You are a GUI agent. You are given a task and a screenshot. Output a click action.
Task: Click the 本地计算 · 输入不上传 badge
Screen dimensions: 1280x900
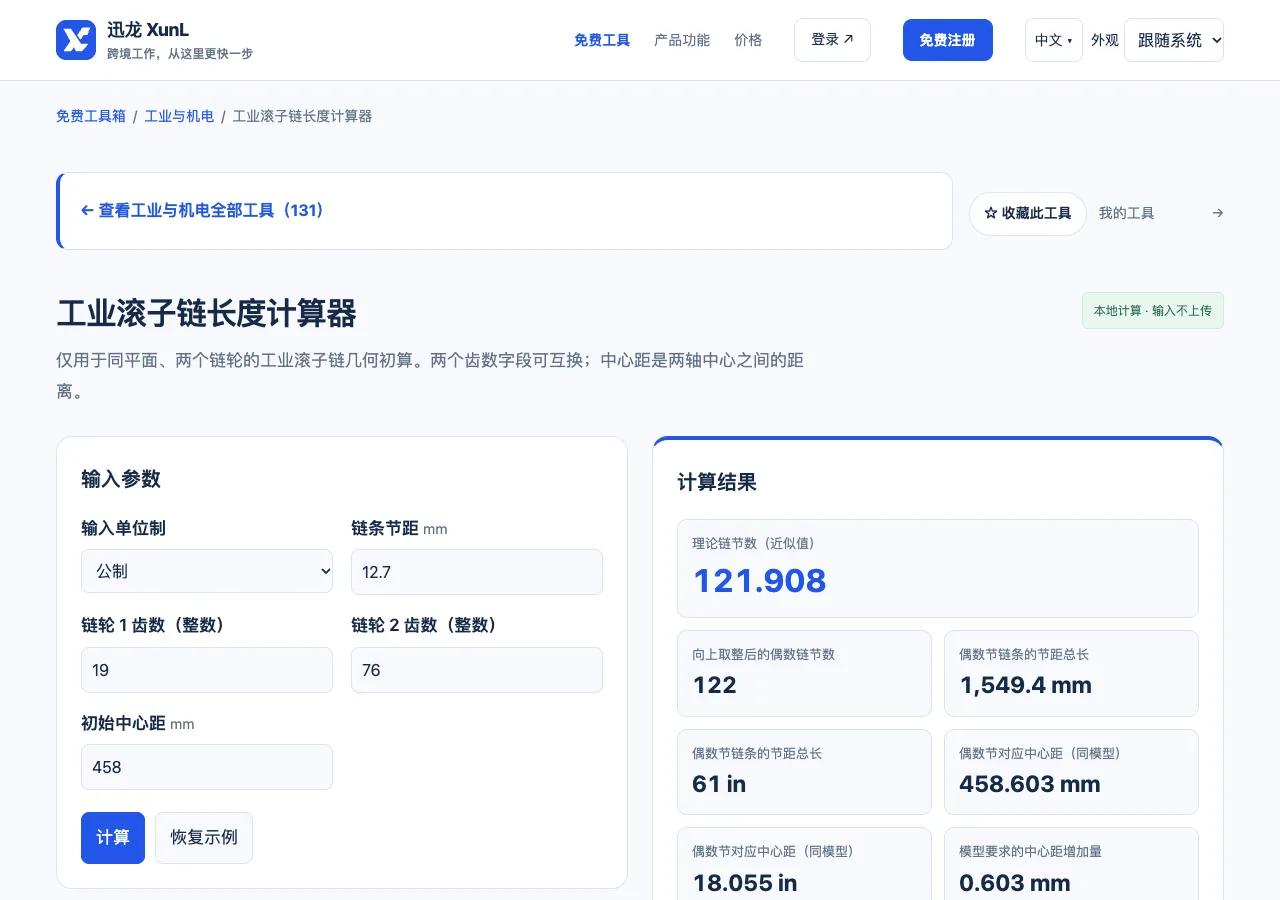[1153, 311]
